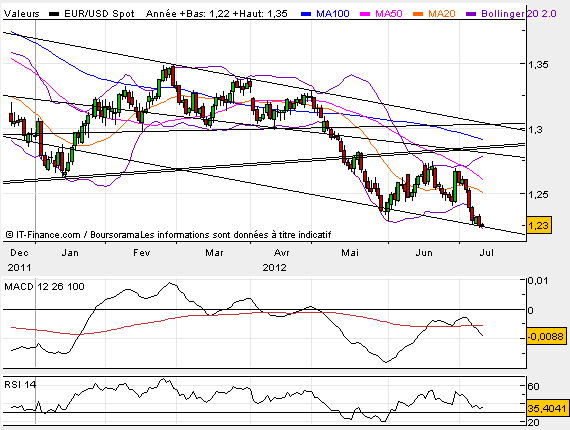Click the yellow 1,23 current price tag

[x=539, y=225]
